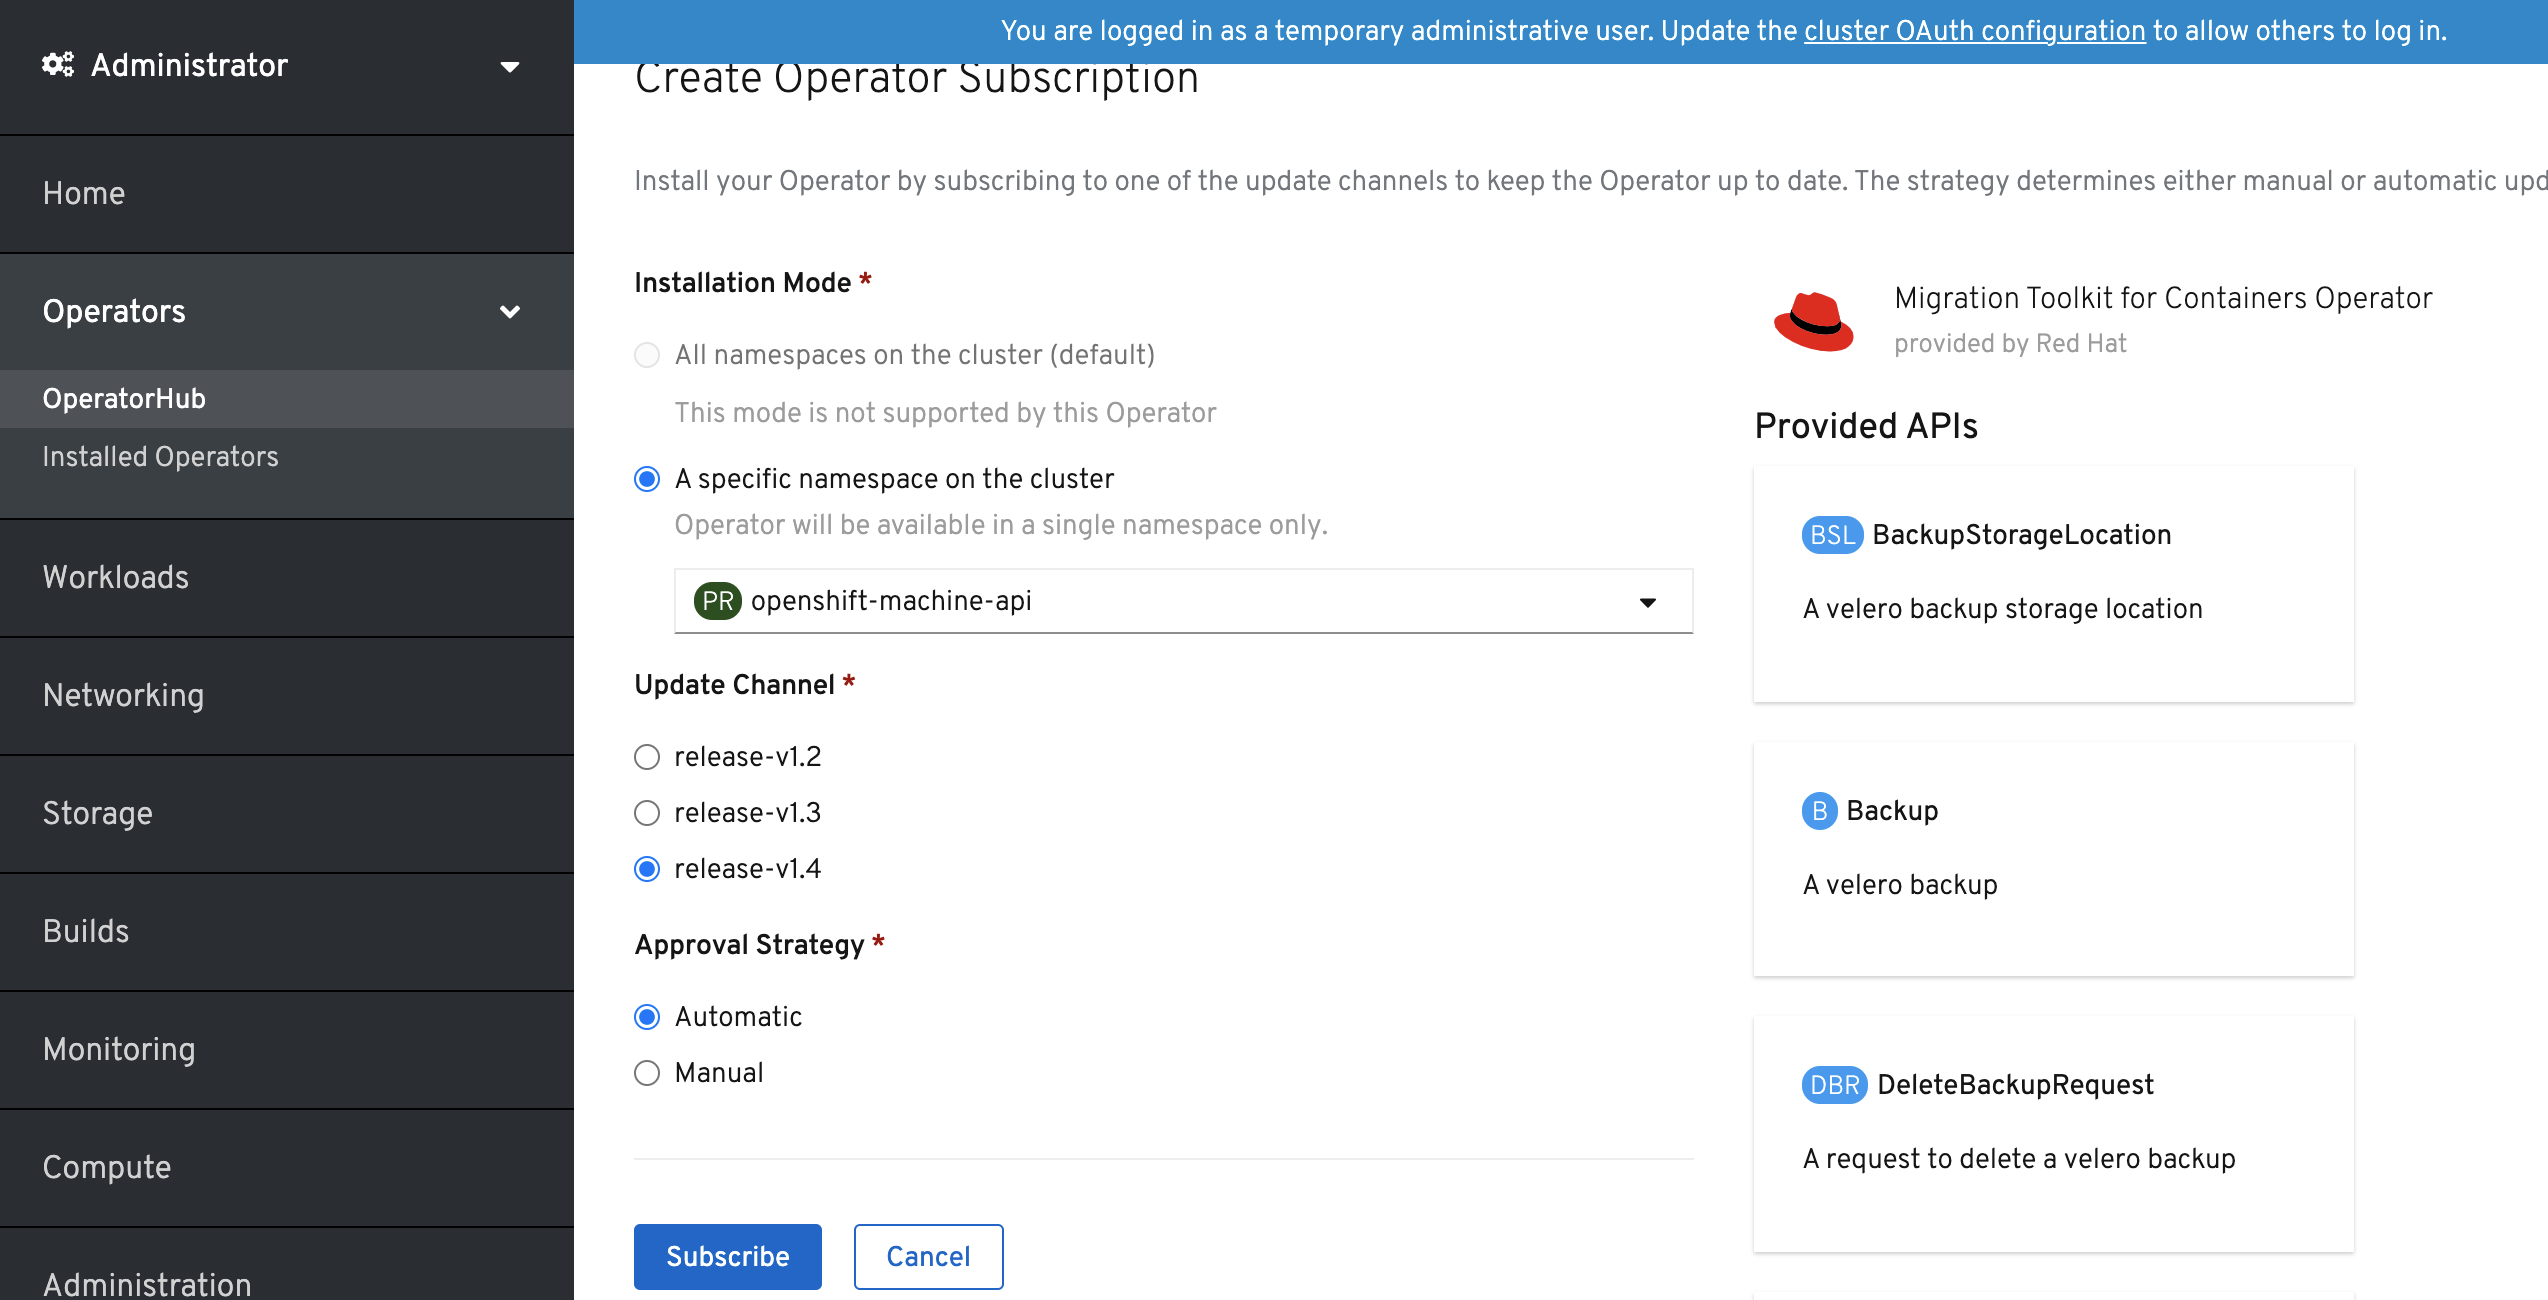Open the openshift-machine-api namespace dropdown
This screenshot has height=1300, width=2548.
click(x=1183, y=601)
